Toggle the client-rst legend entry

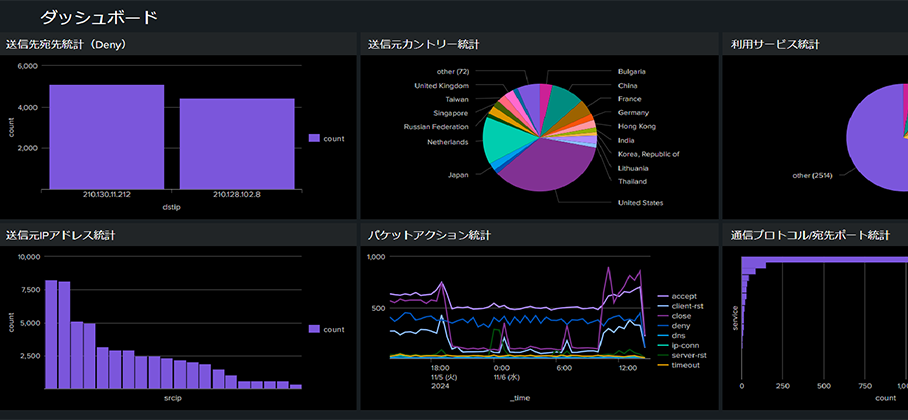coord(688,305)
